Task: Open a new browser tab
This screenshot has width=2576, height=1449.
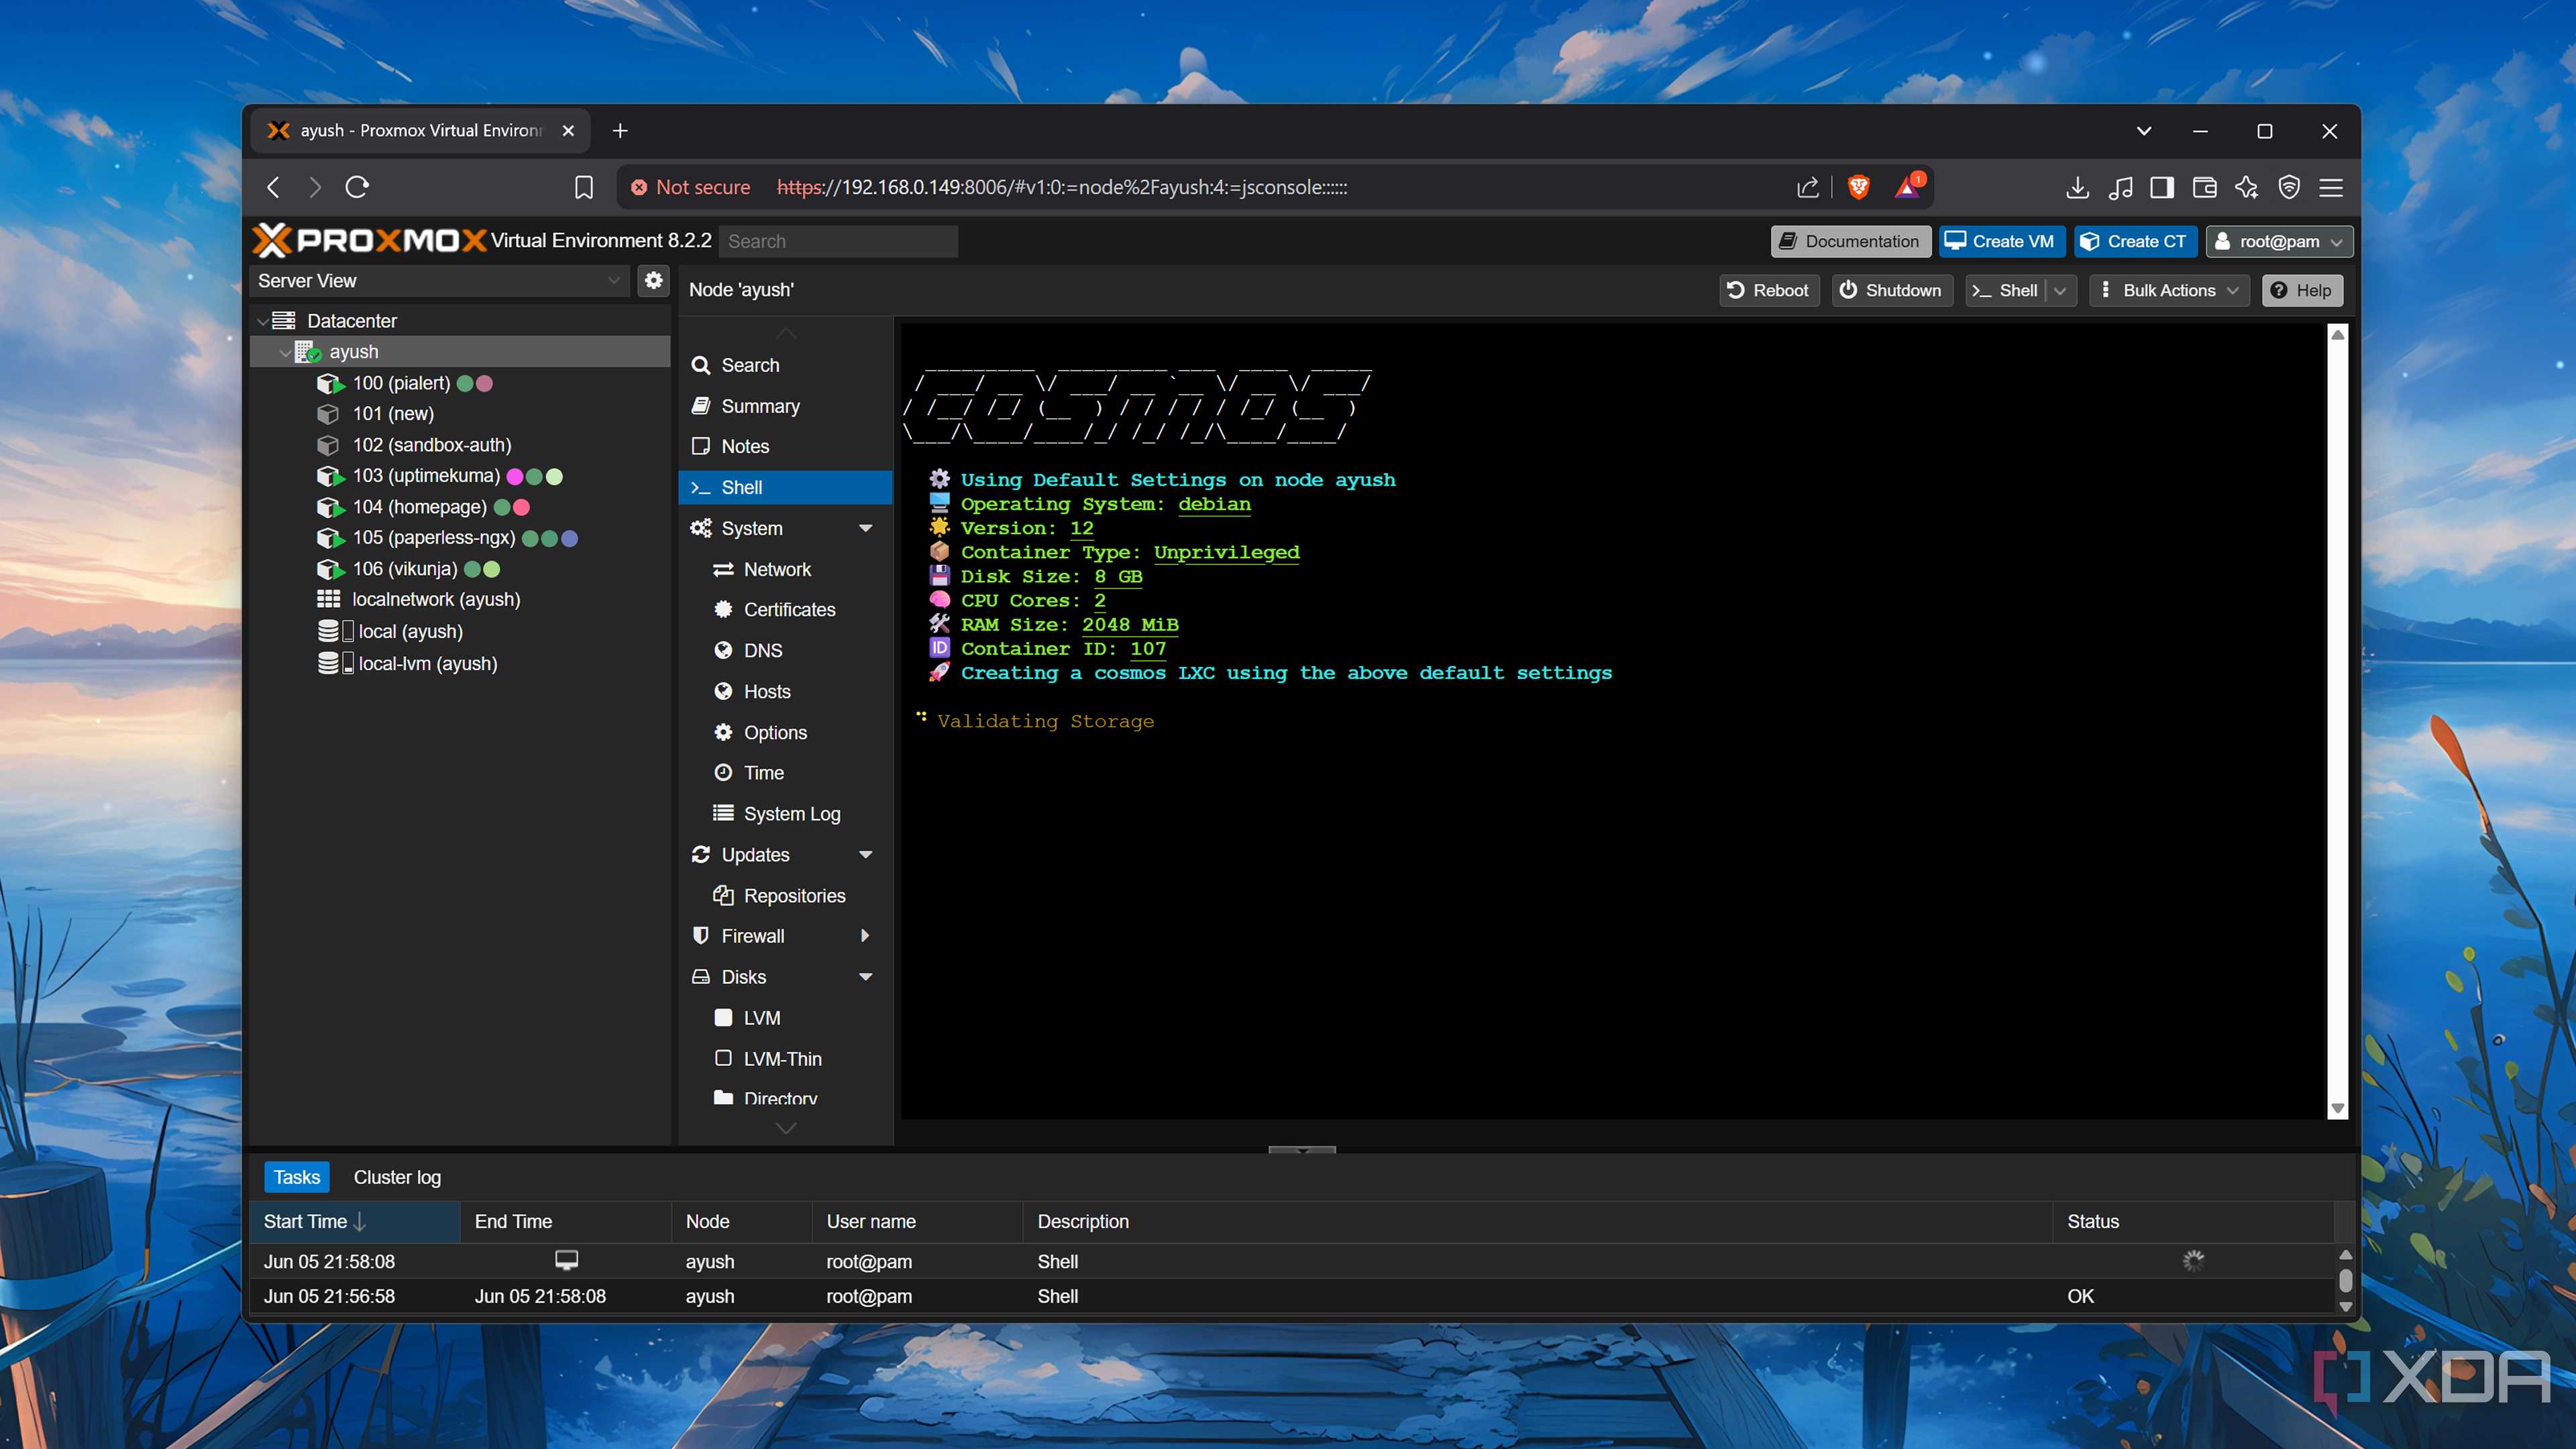Action: coord(620,131)
